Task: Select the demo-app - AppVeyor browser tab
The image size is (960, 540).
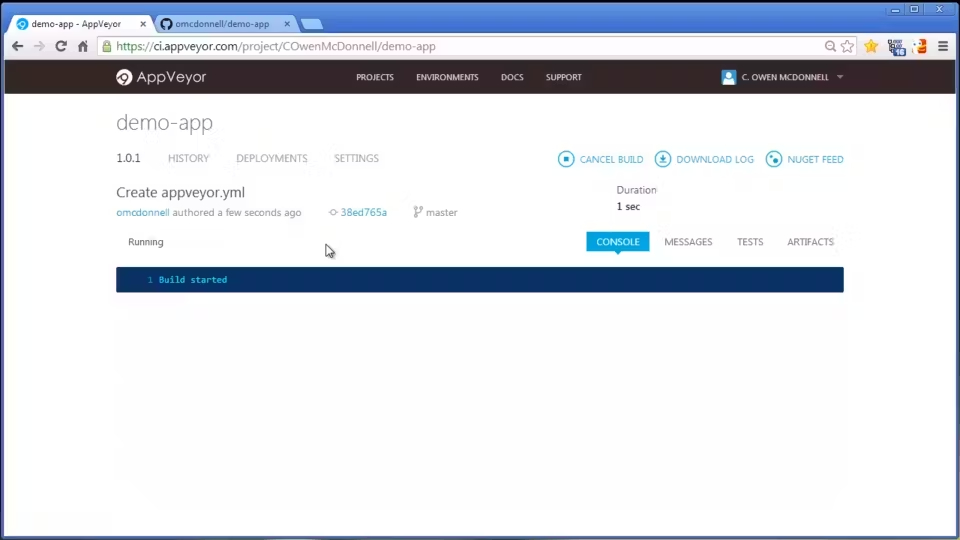Action: [77, 24]
